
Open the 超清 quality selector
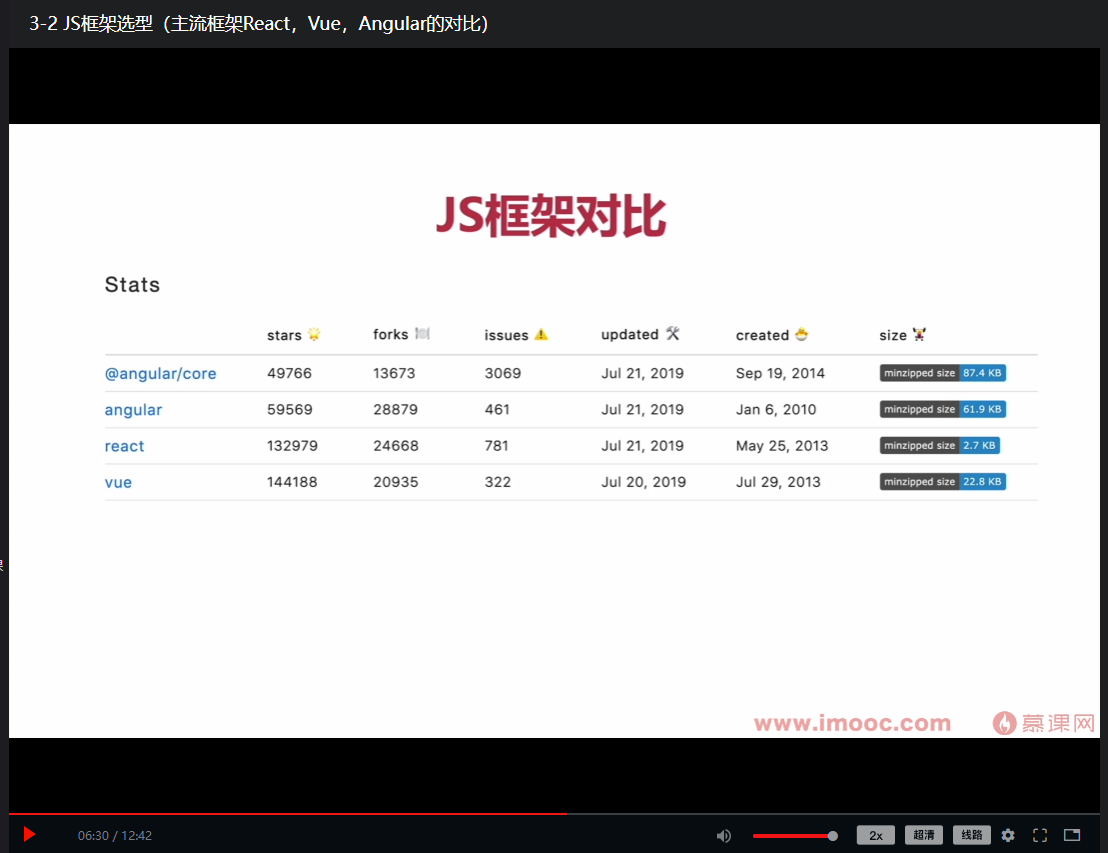point(924,835)
